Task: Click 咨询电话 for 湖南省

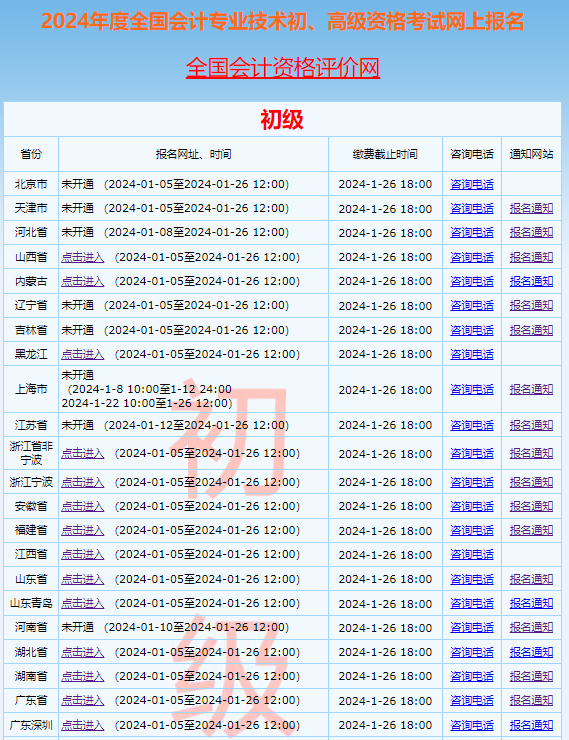Action: coord(472,676)
